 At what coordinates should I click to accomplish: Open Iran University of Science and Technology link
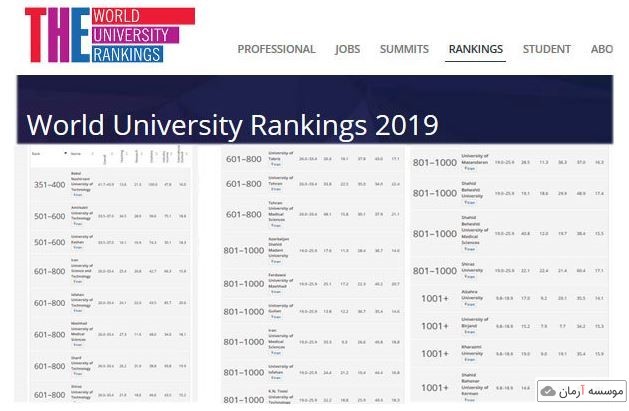(x=82, y=268)
